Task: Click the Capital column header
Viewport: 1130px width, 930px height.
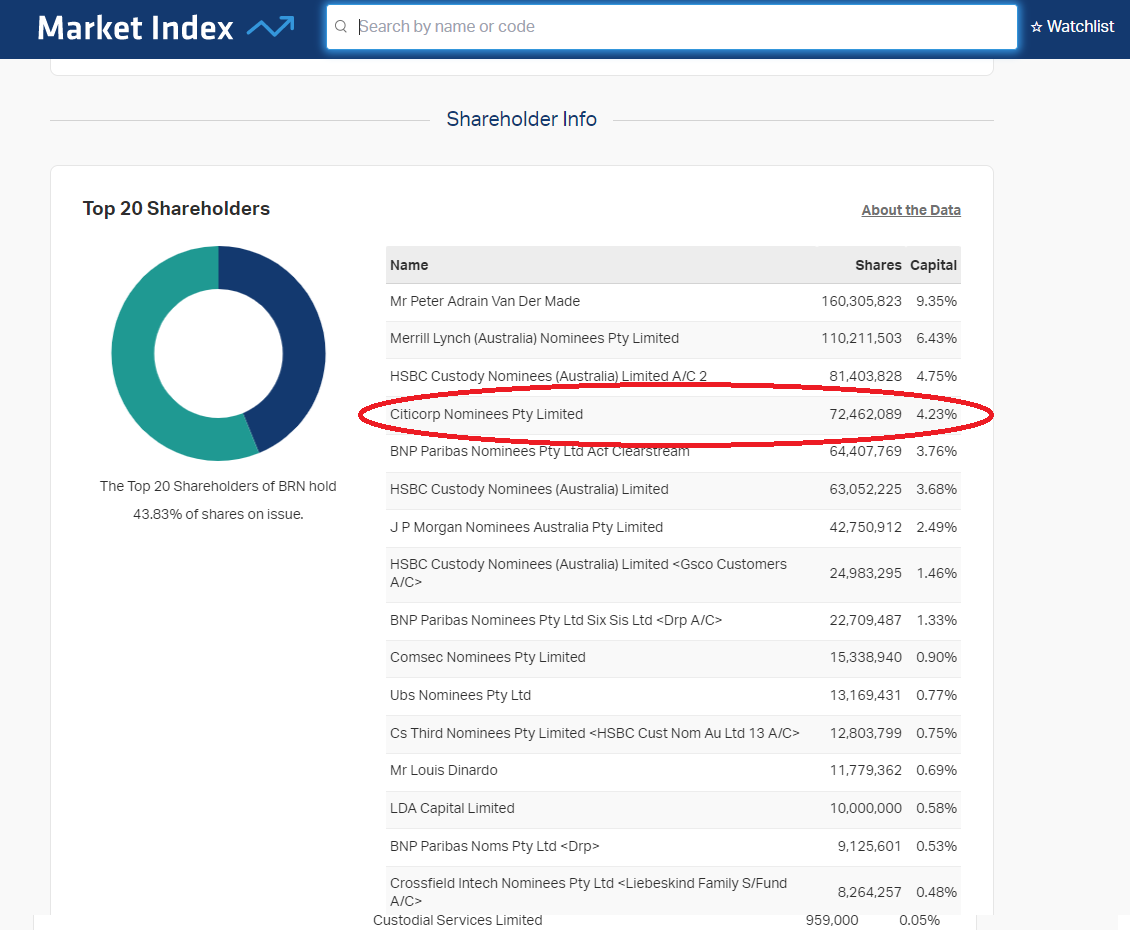Action: [933, 265]
